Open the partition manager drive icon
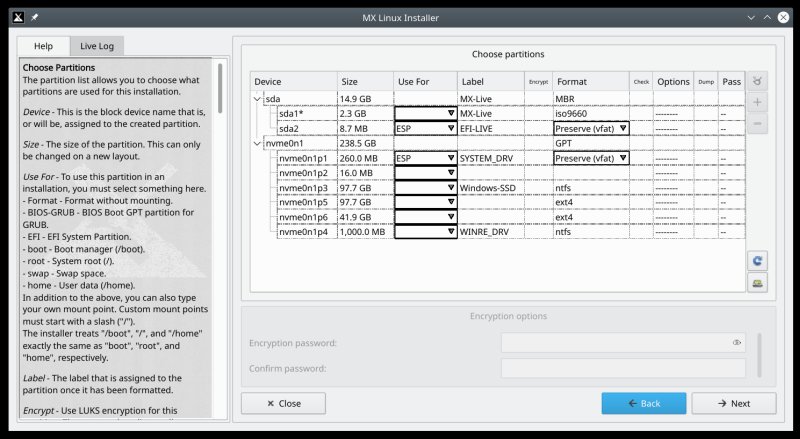The width and height of the screenshot is (800, 439). (757, 283)
